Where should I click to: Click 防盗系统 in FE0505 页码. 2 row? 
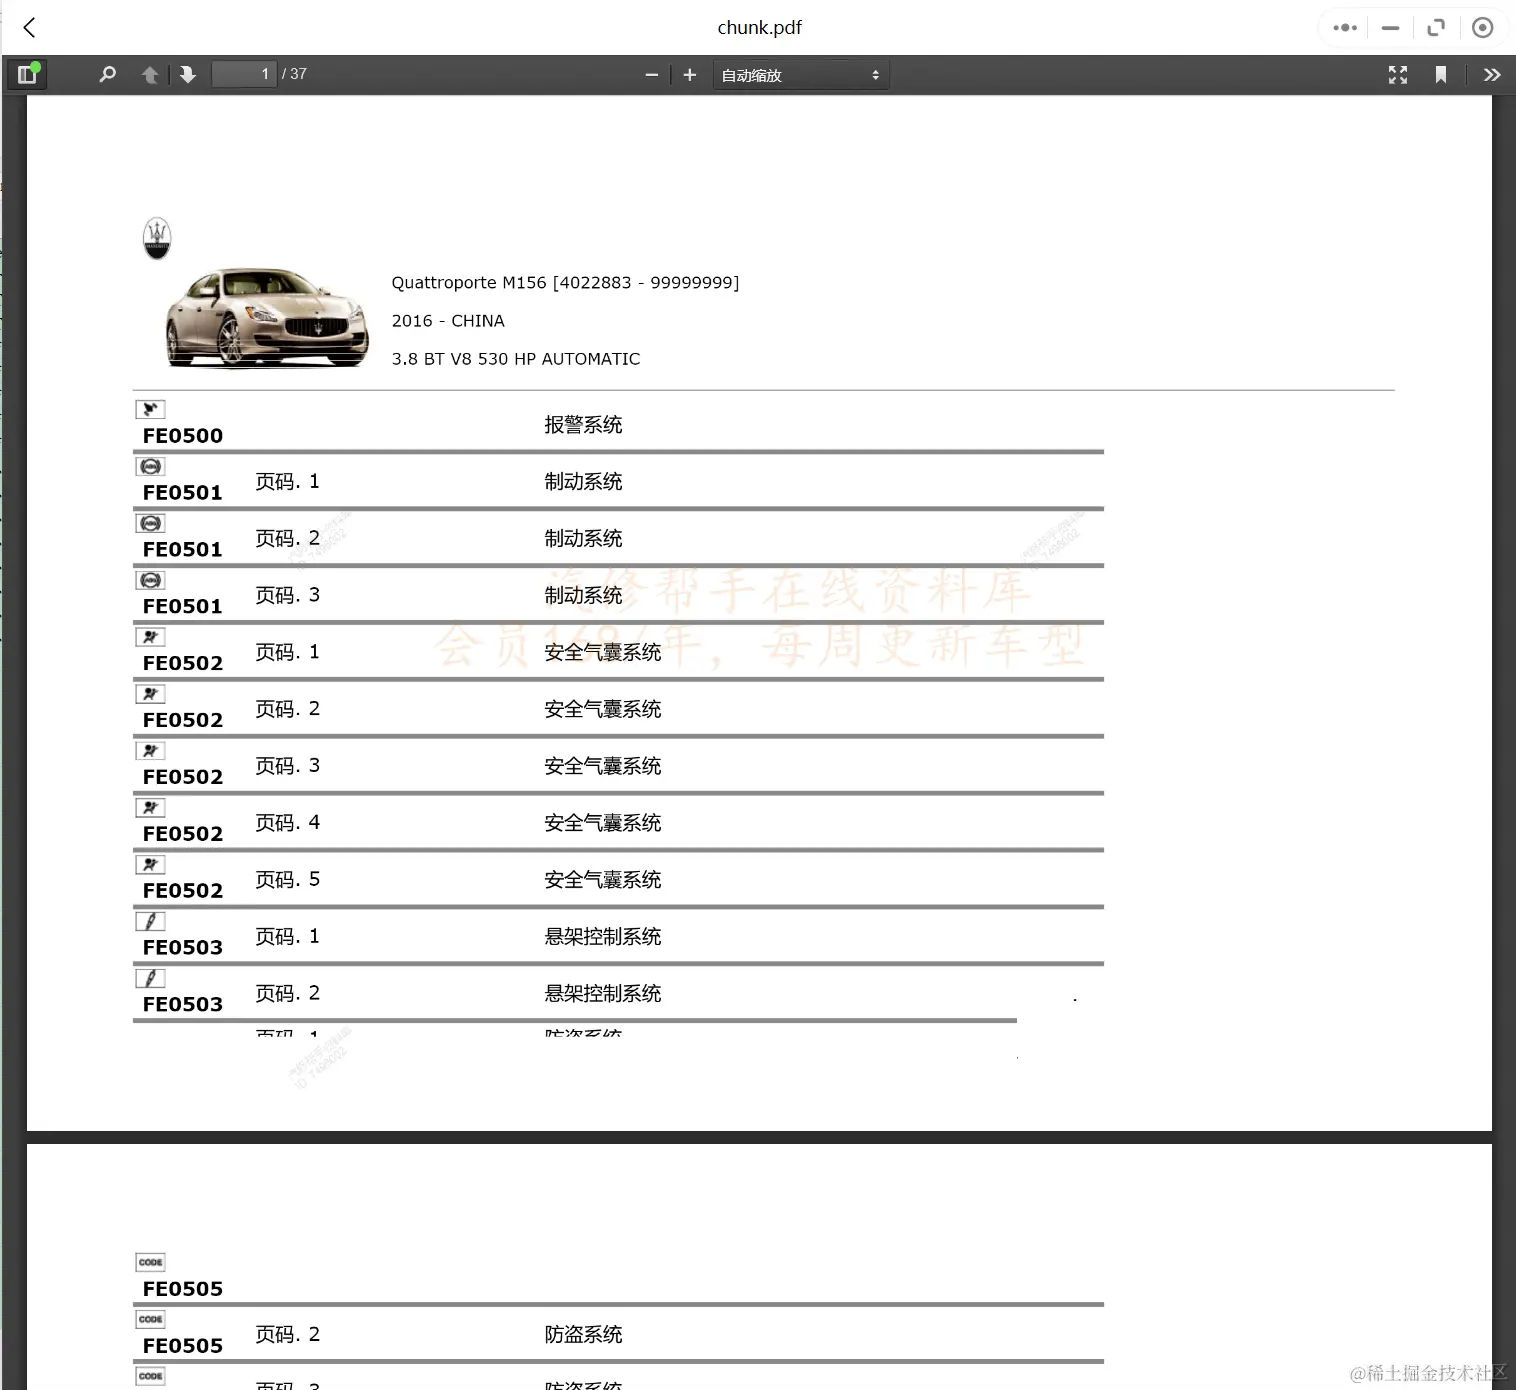tap(583, 1335)
